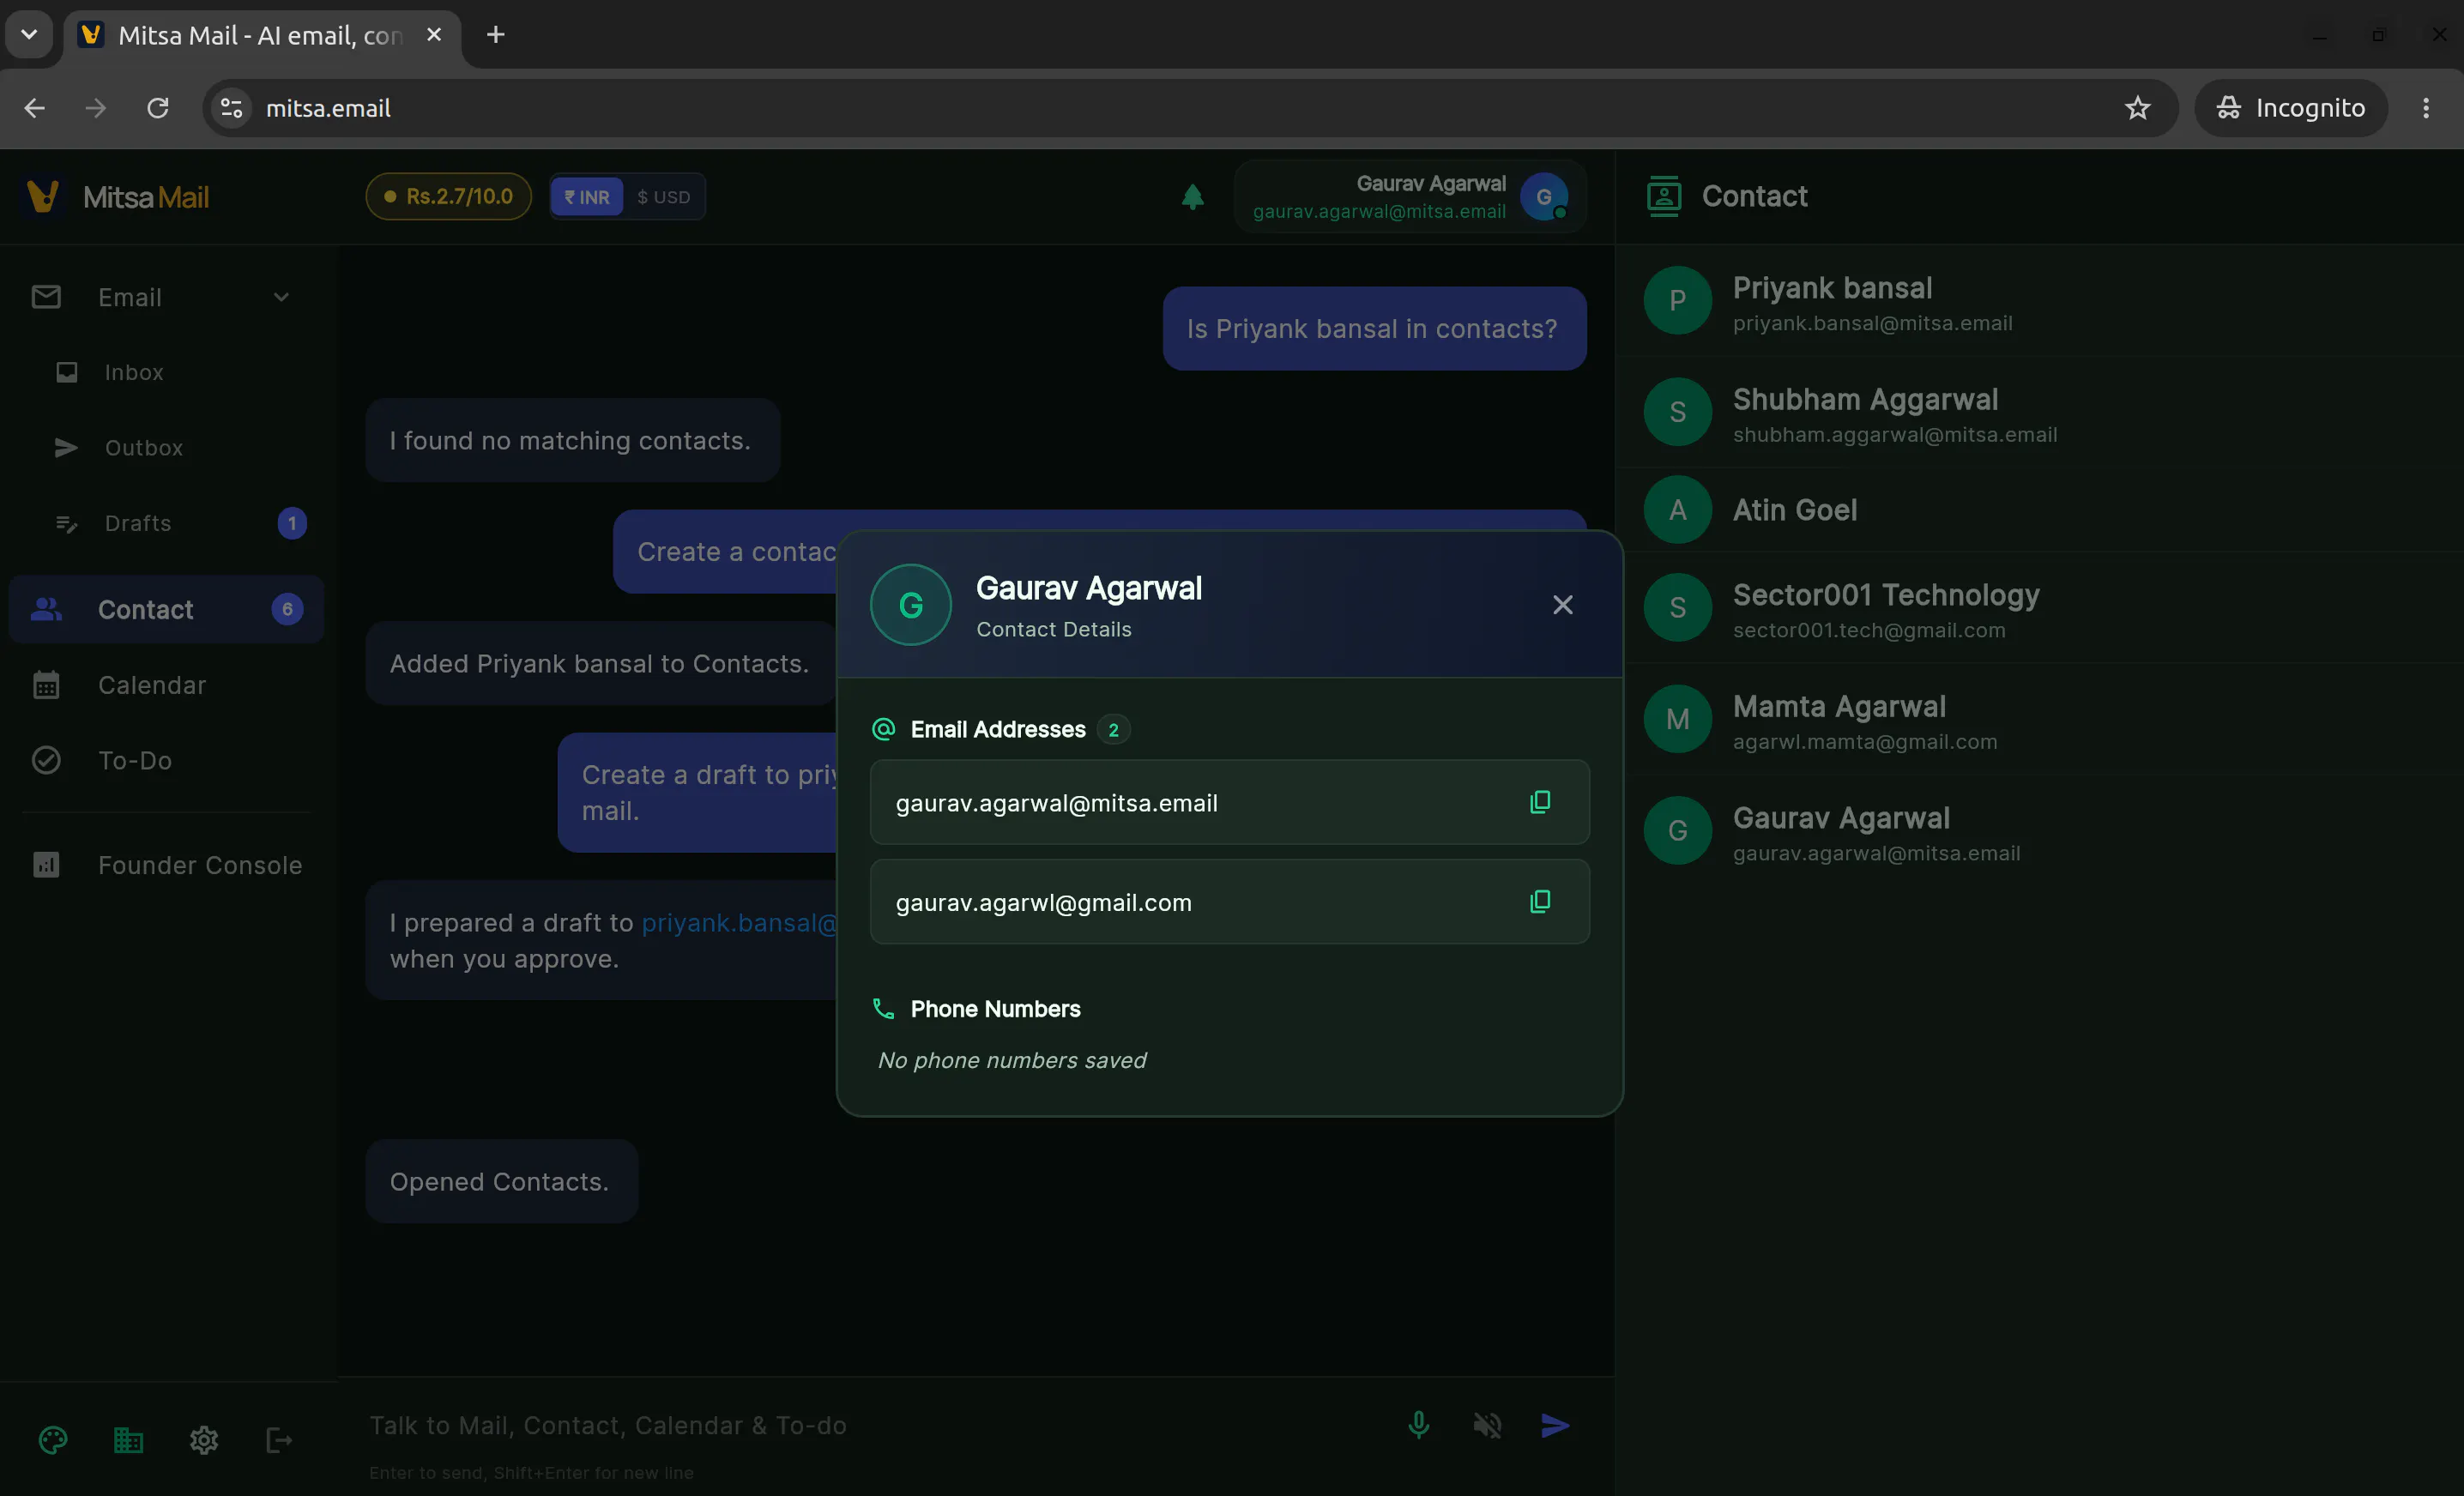Open the Gaurav Agarwal profile card
The width and height of the screenshot is (2464, 1496).
[x=1410, y=197]
